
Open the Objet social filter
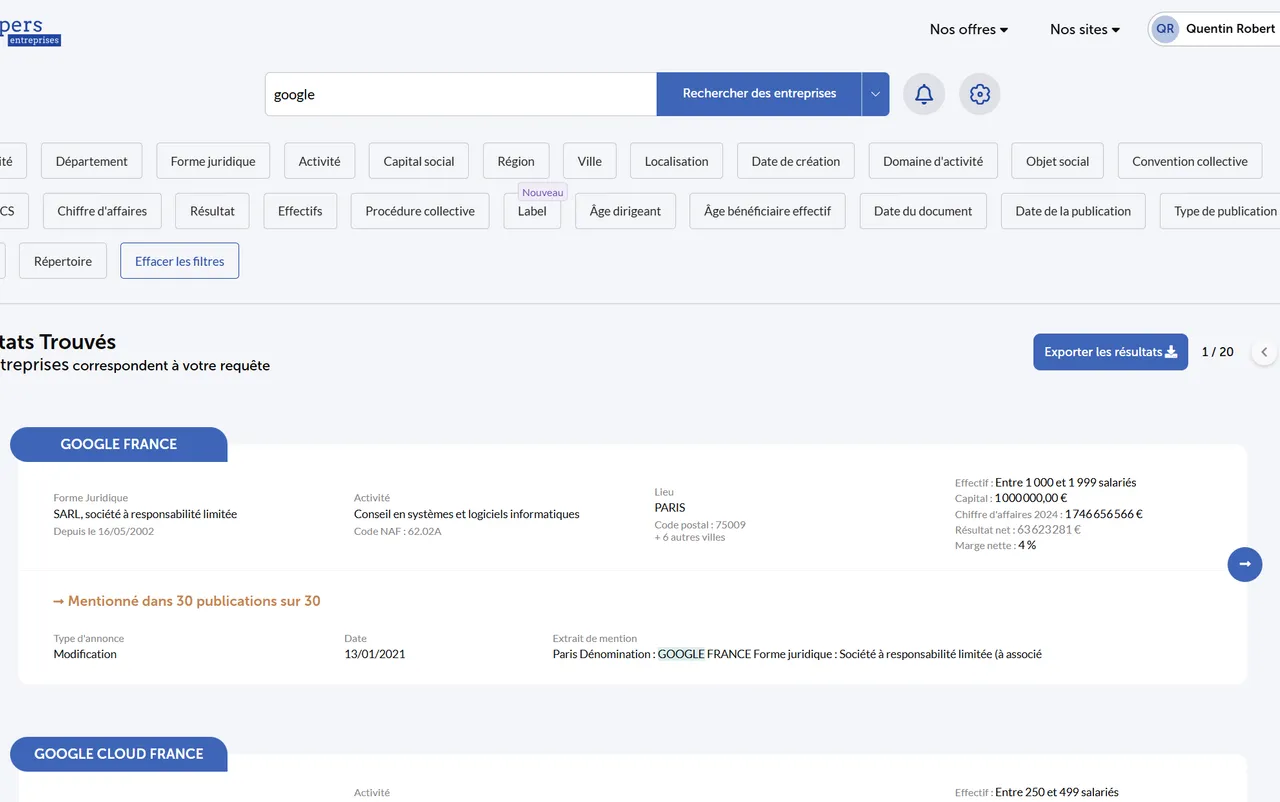click(1058, 161)
